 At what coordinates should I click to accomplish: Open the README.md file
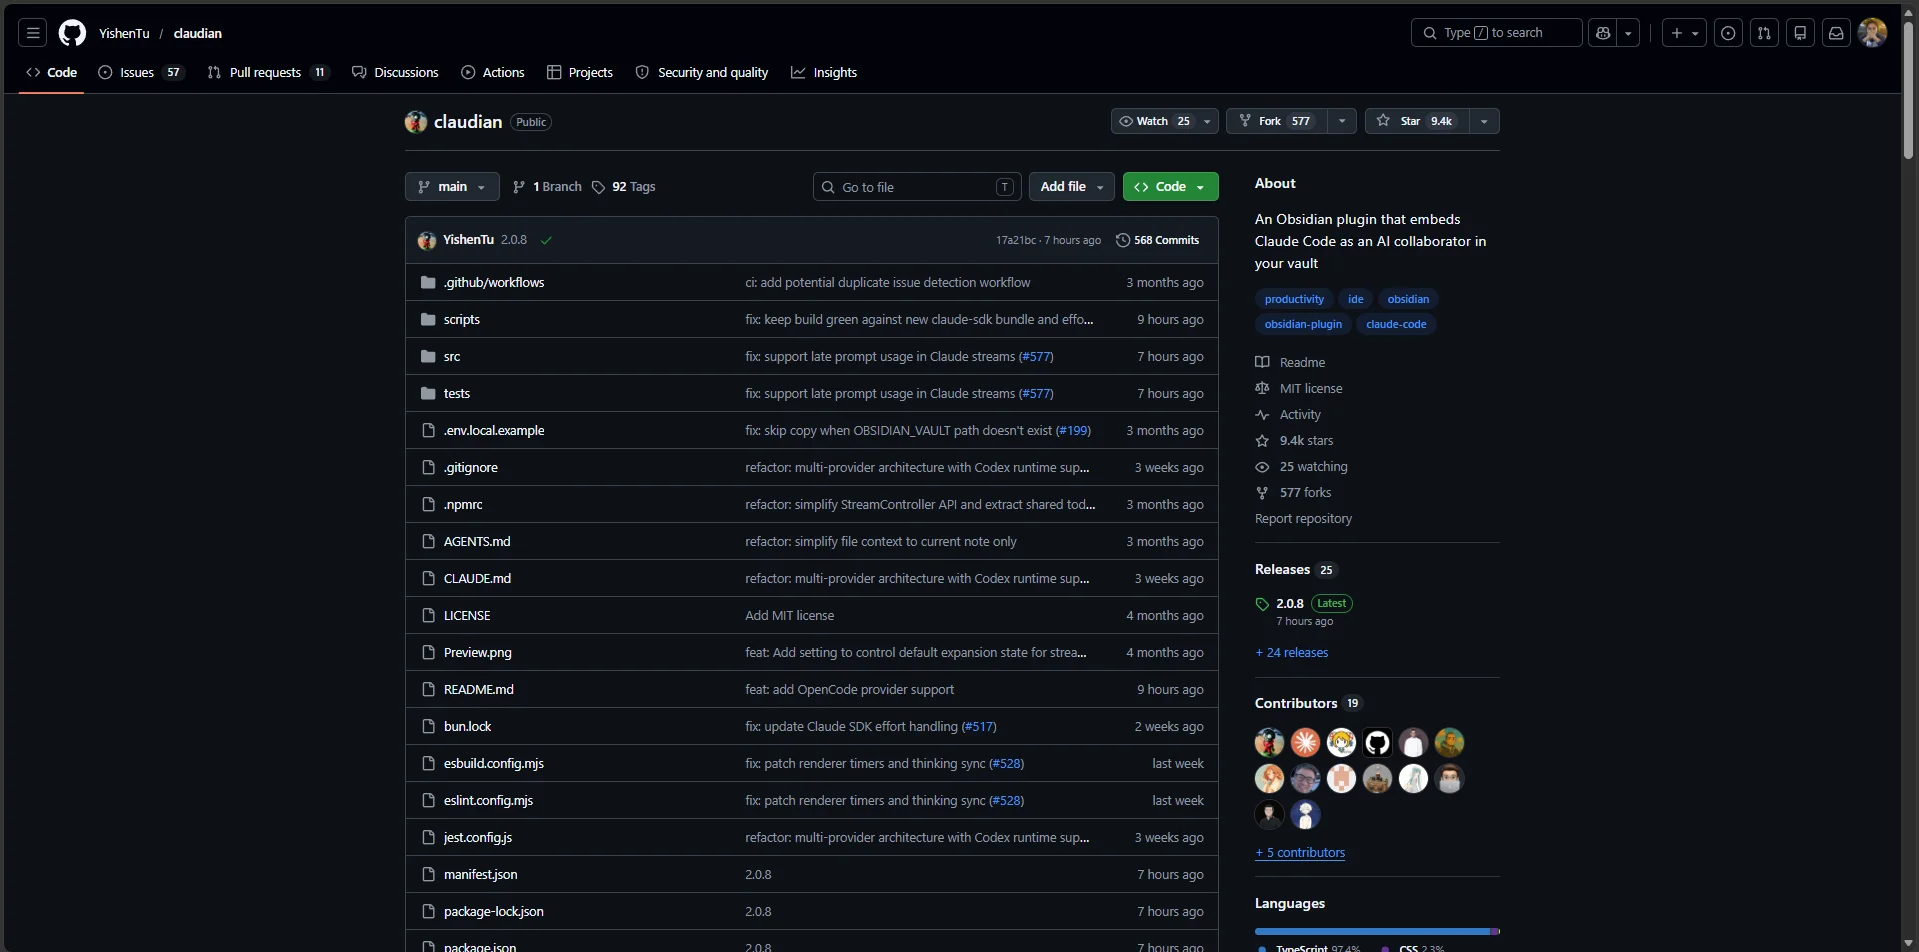(x=478, y=689)
